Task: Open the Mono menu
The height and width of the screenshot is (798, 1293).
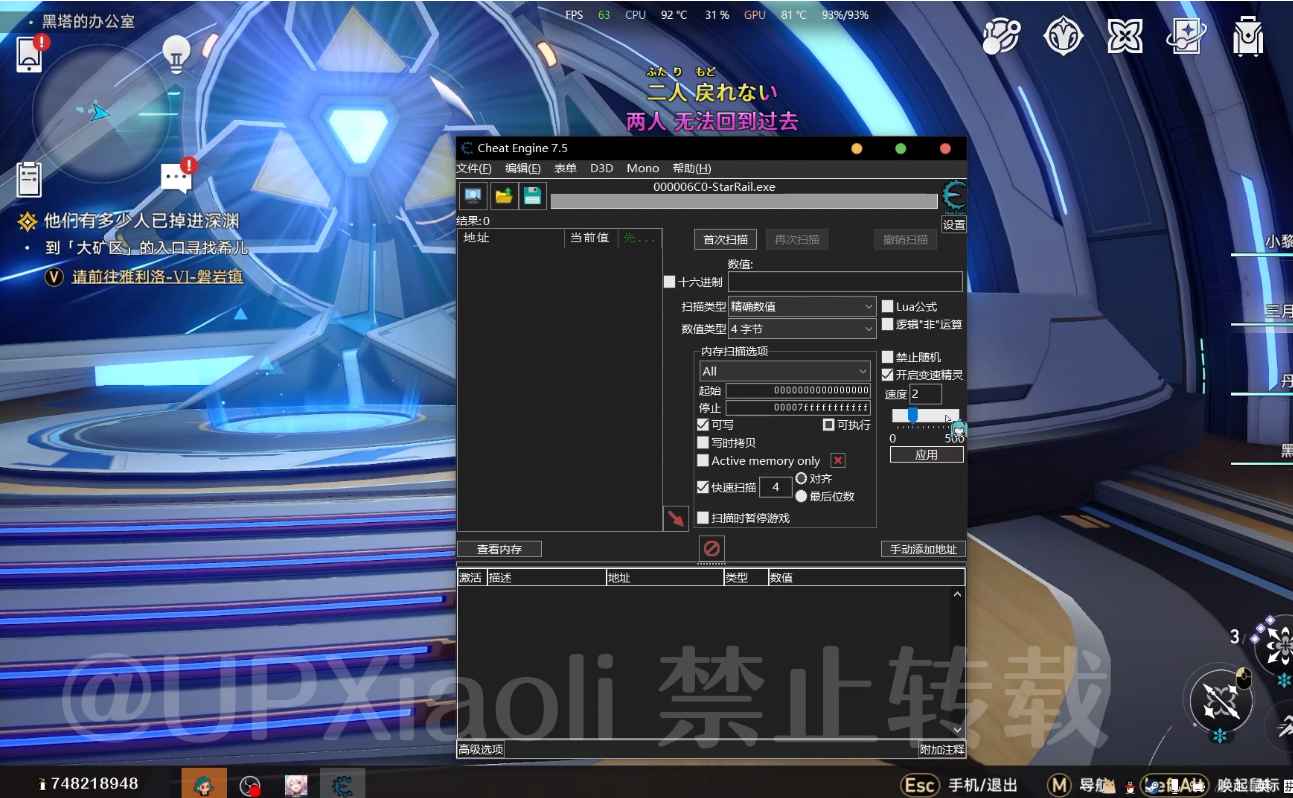Action: [643, 168]
